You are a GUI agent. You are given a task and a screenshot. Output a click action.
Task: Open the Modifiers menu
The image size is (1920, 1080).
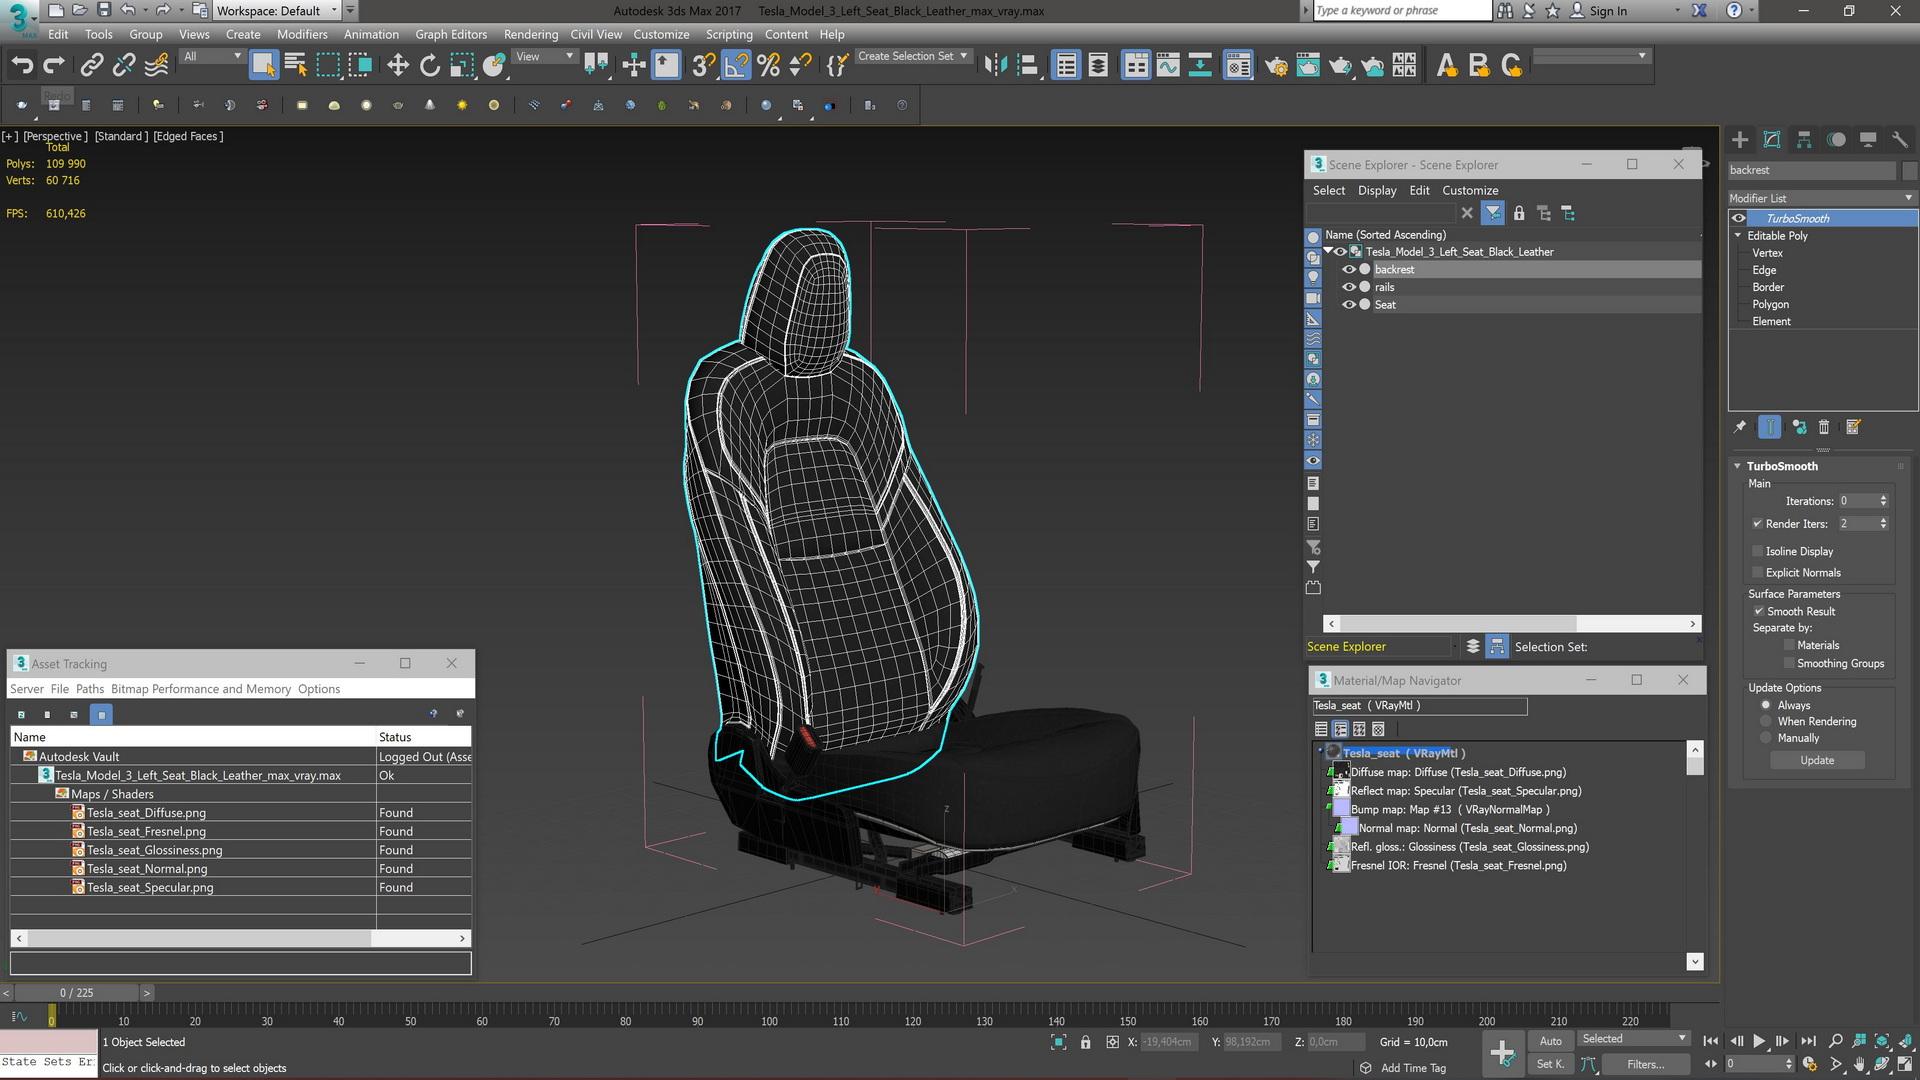[x=302, y=34]
